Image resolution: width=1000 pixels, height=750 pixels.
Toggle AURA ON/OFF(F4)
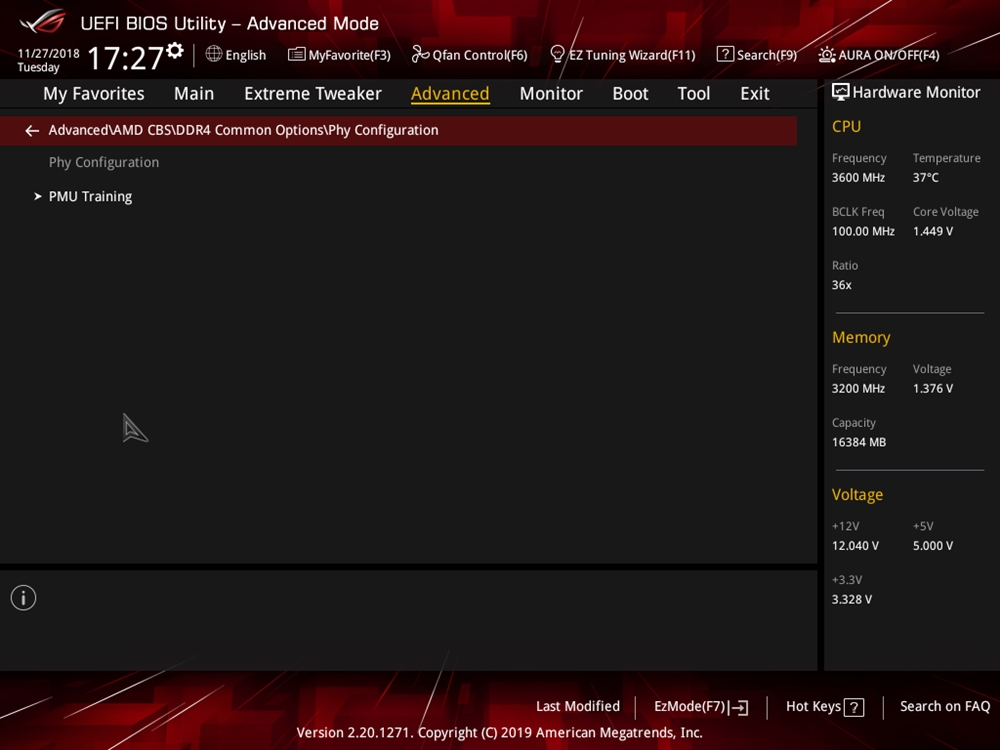click(888, 55)
